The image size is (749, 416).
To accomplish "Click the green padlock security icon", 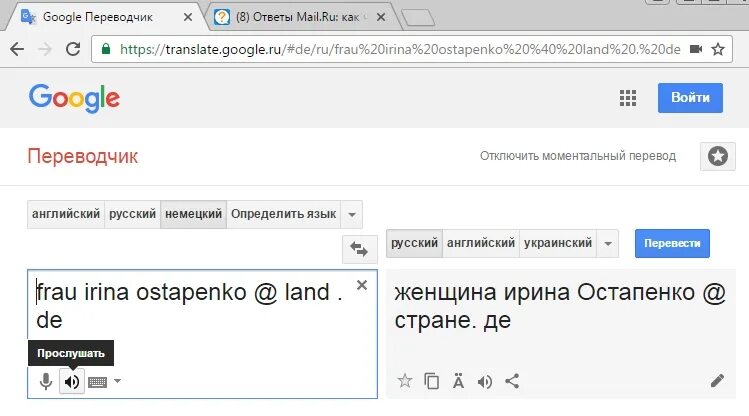I will click(x=106, y=49).
